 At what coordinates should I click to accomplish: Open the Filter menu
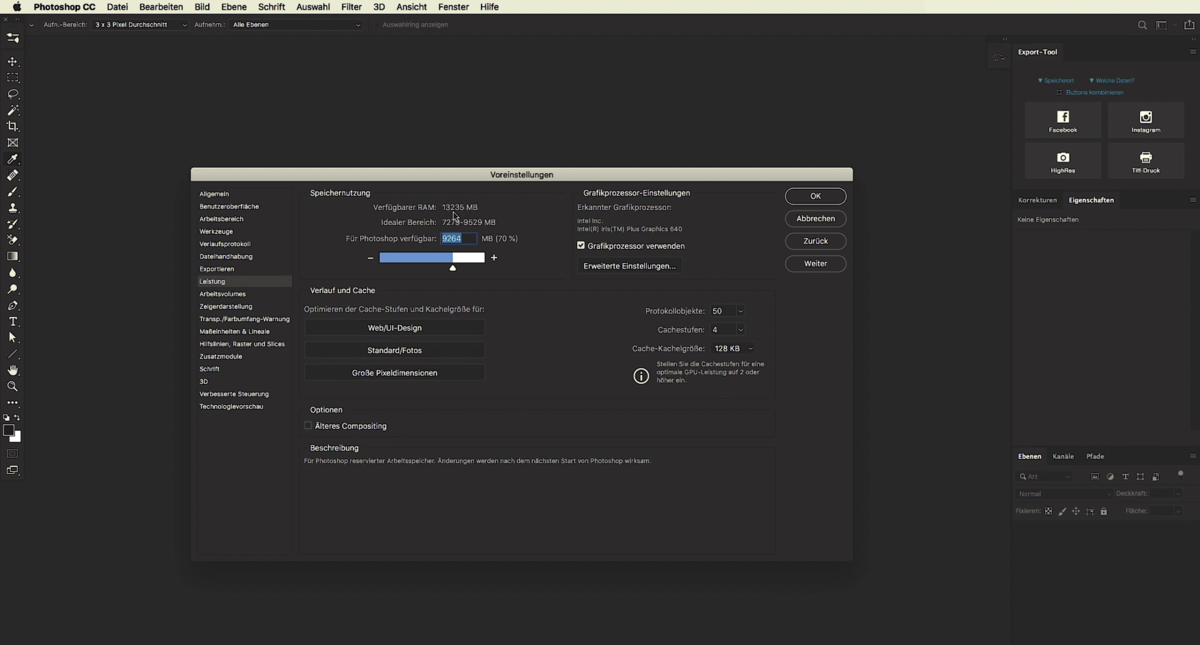[x=351, y=7]
